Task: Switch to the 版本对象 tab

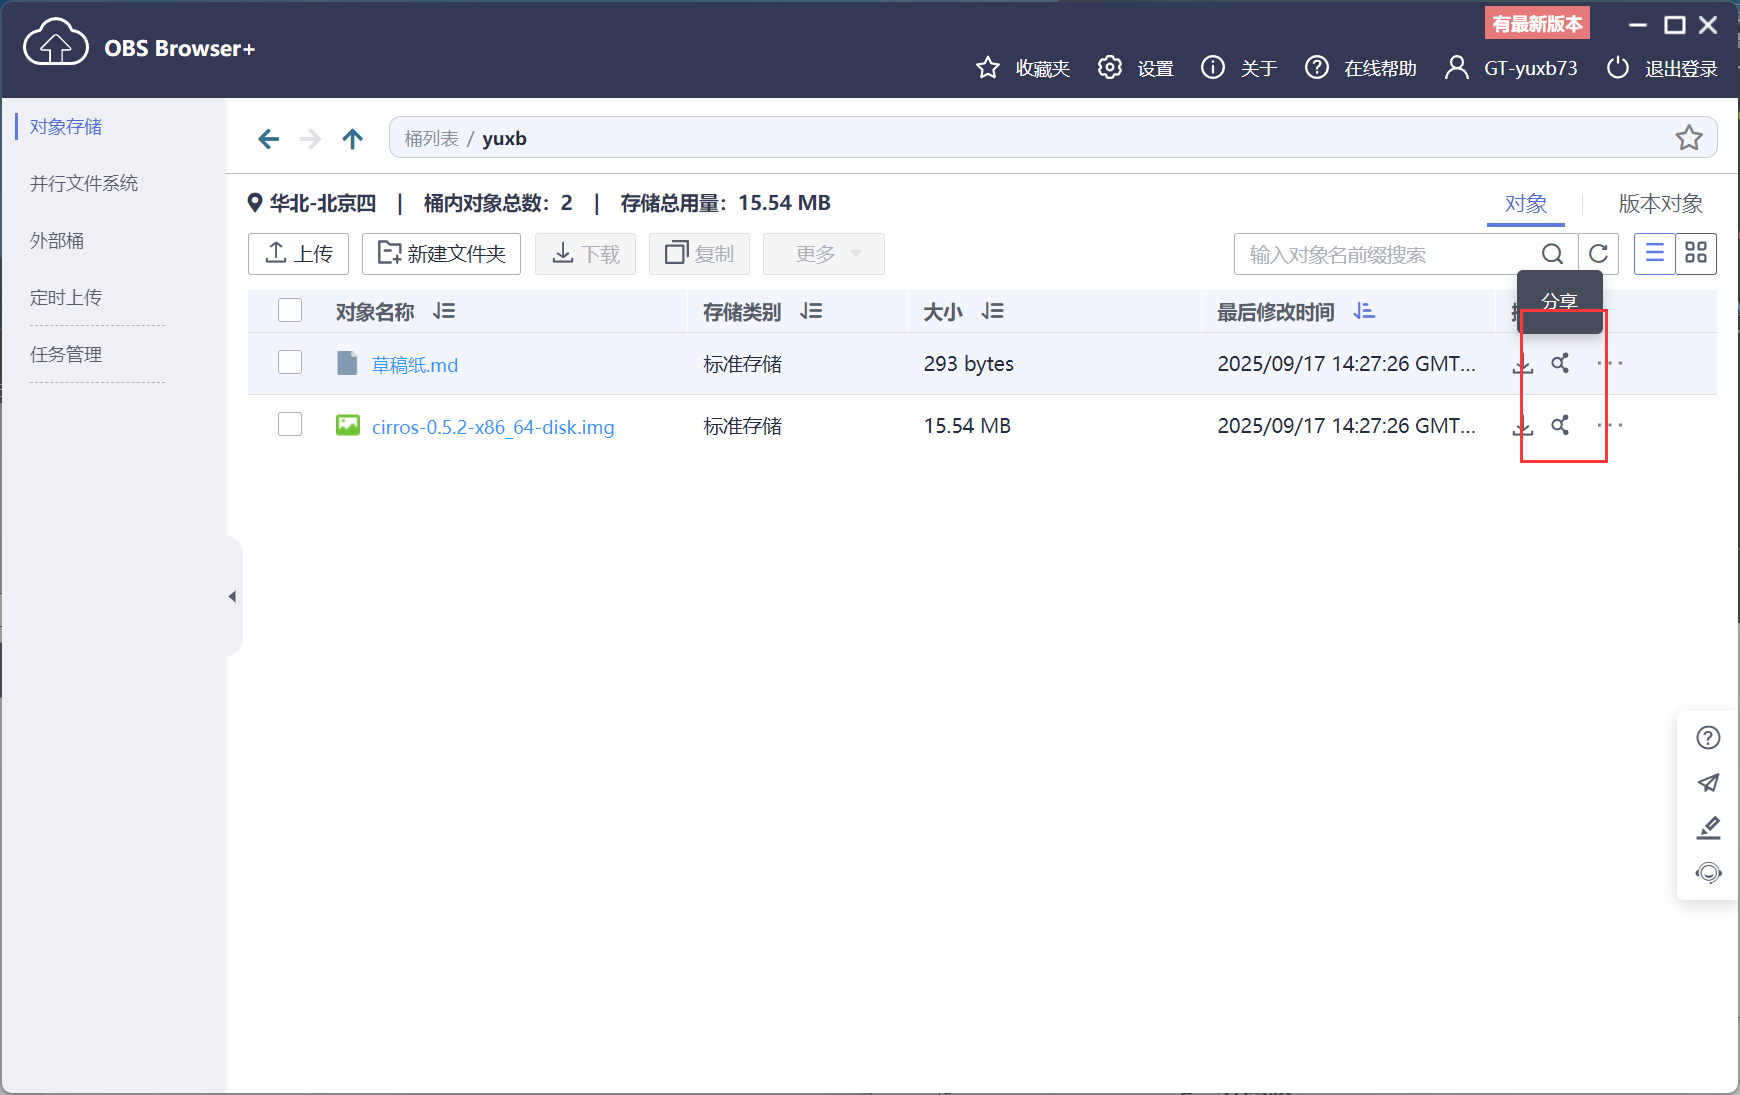Action: tap(1661, 204)
